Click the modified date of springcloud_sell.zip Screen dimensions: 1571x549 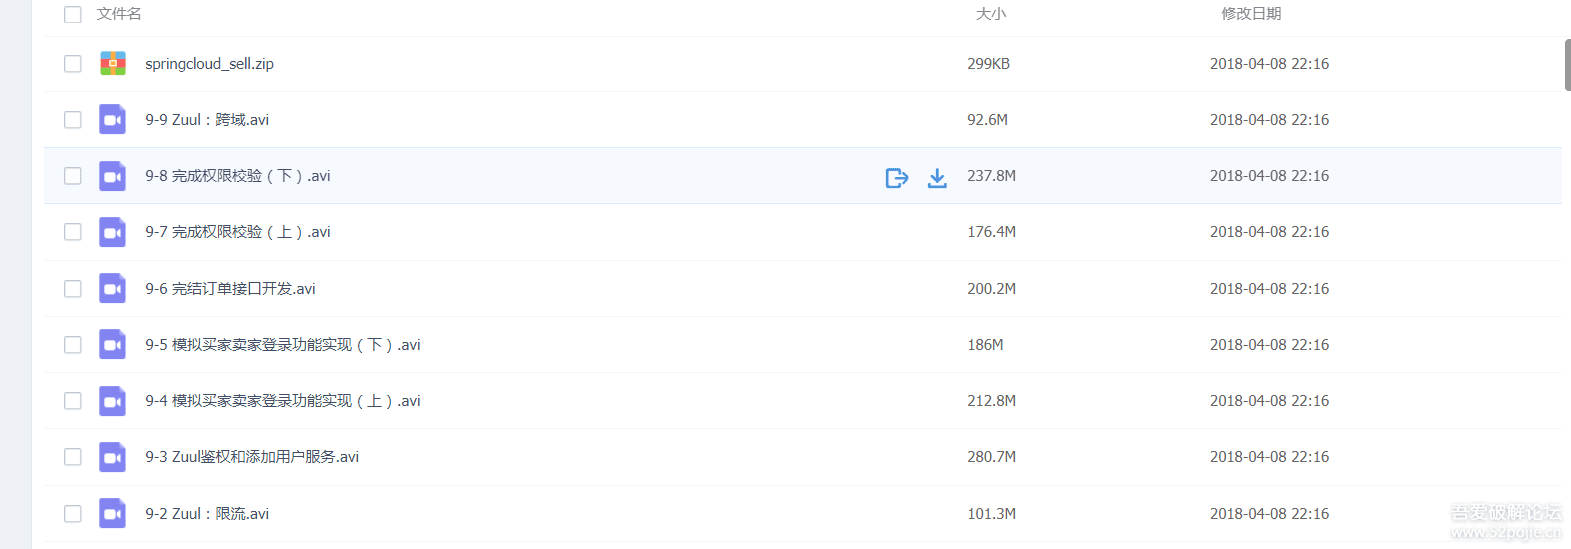(x=1269, y=63)
